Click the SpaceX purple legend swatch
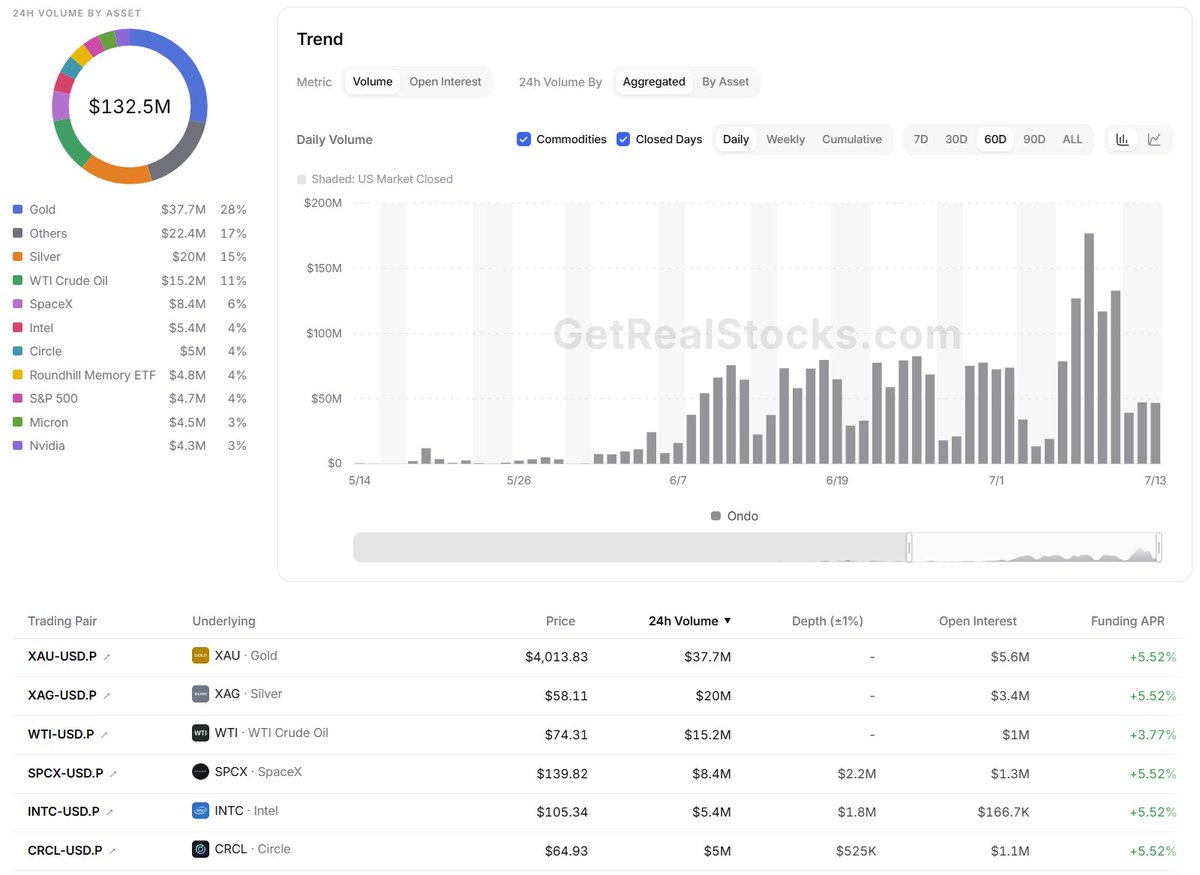 tap(17, 304)
